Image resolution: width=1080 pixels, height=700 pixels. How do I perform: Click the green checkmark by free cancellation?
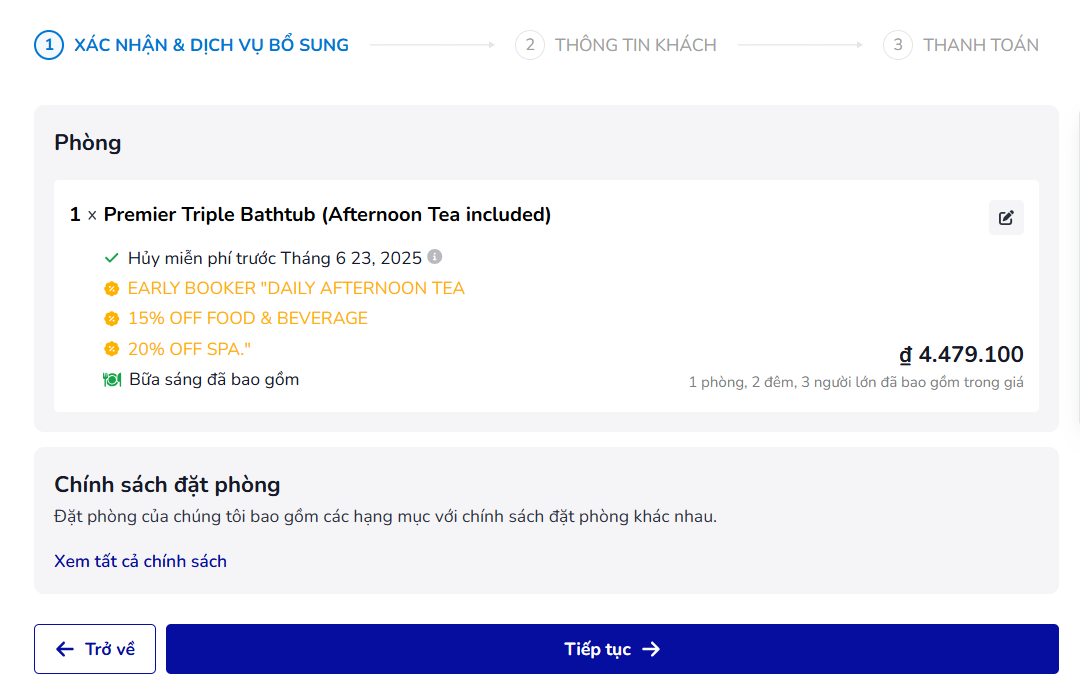tap(112, 258)
